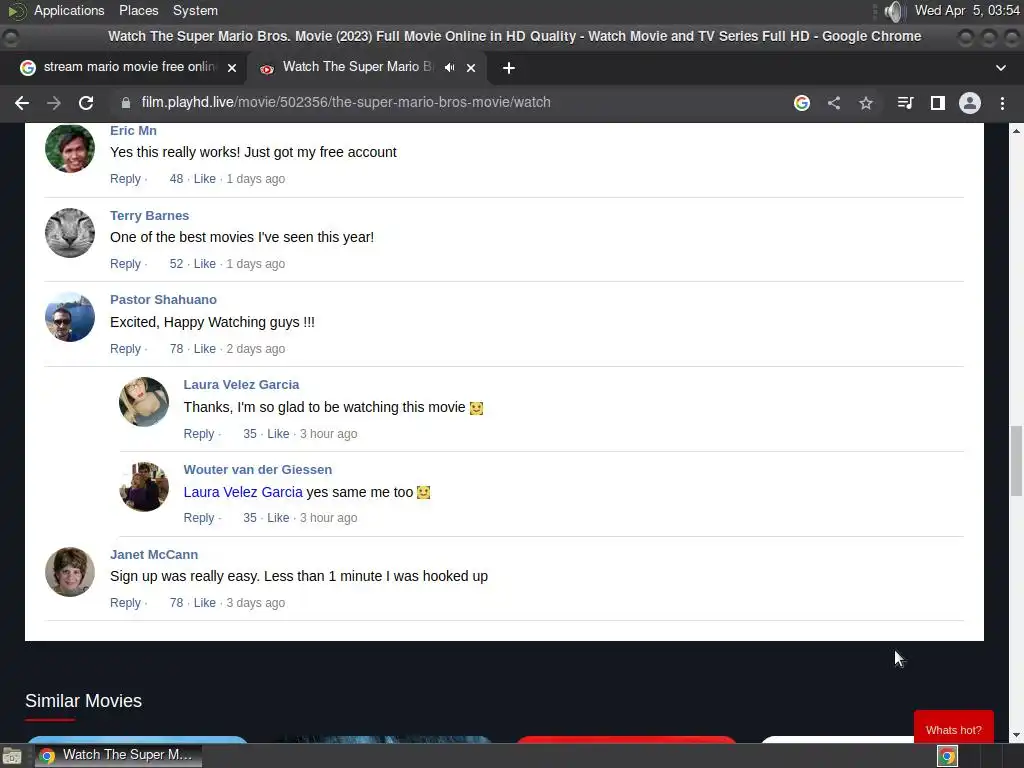Click Janet McCann's avatar
This screenshot has height=768, width=1024.
[70, 571]
